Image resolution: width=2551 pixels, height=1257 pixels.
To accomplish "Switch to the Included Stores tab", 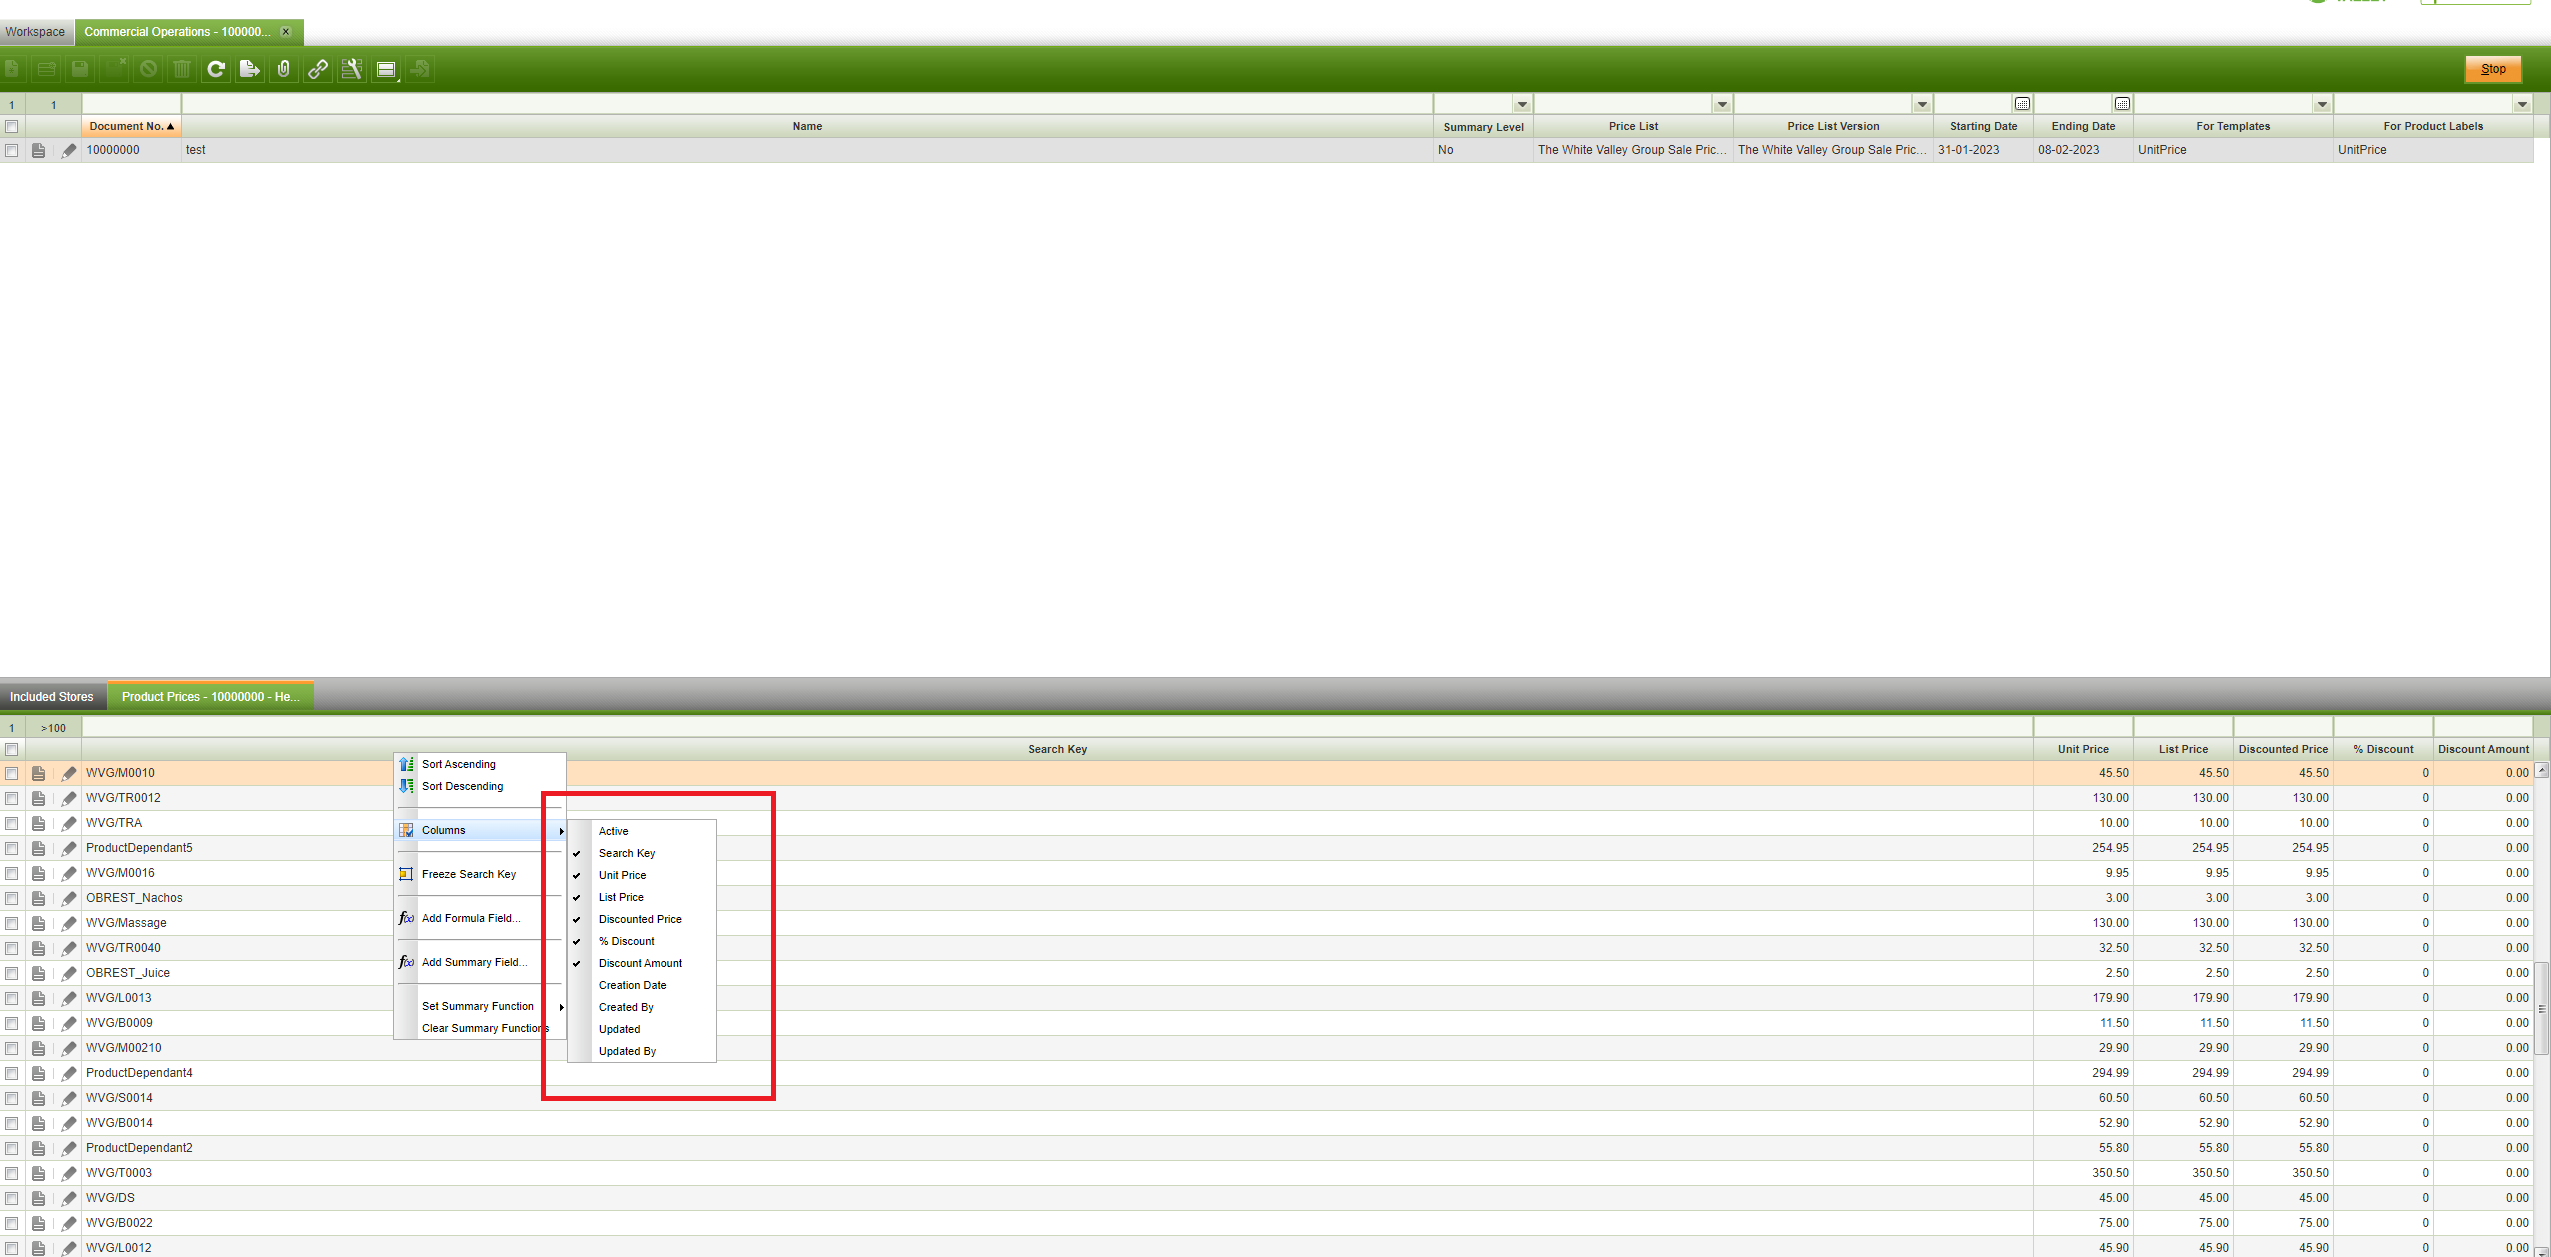I will pos(52,697).
